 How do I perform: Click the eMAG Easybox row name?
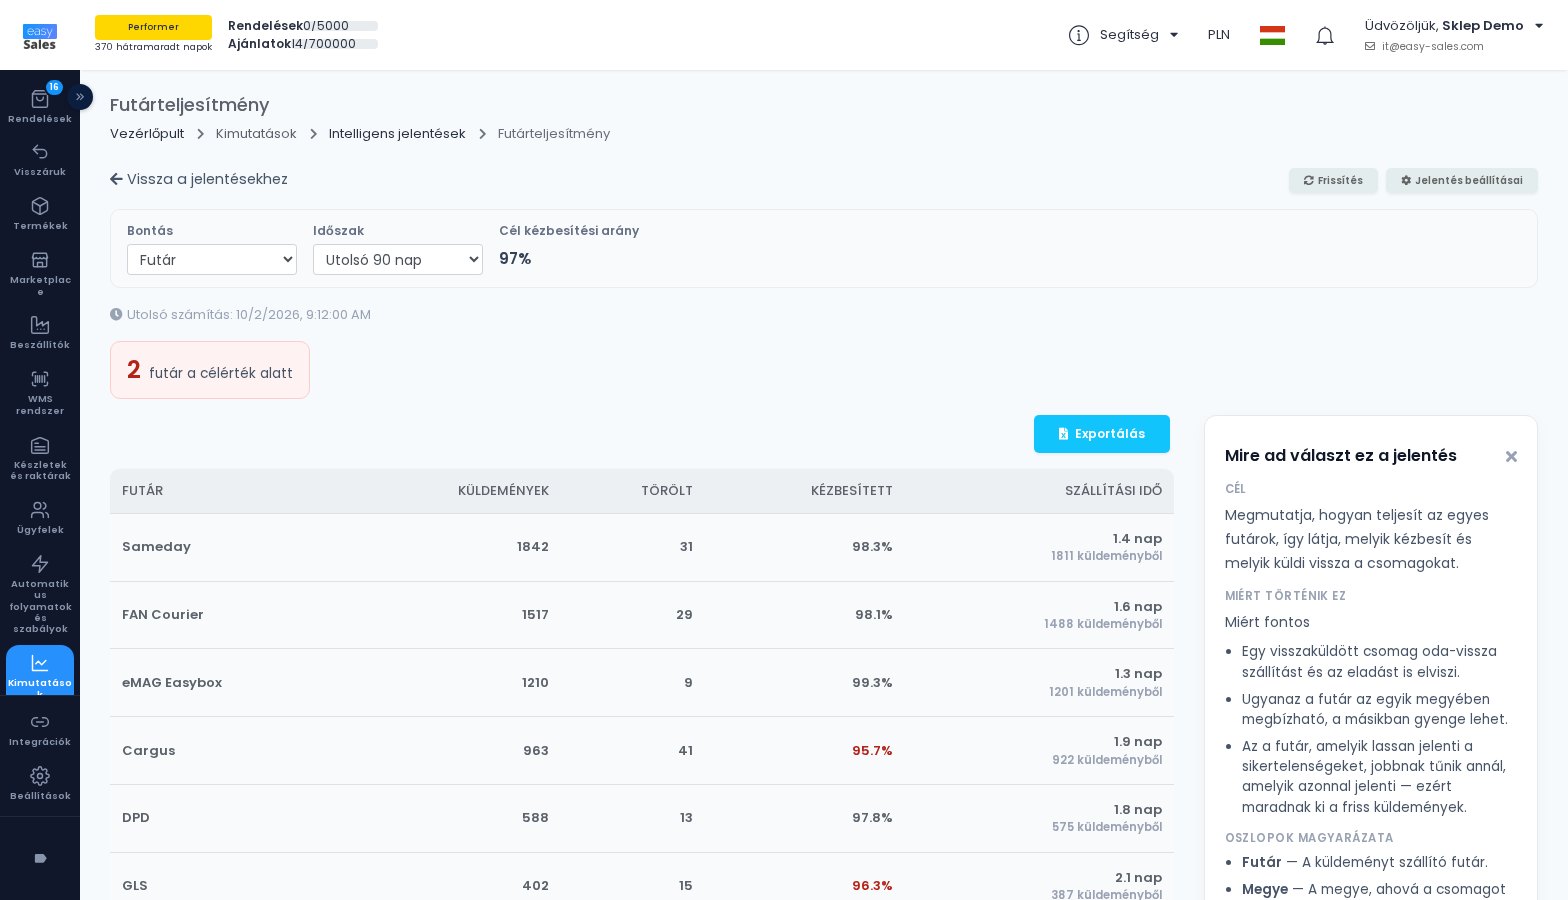(172, 683)
